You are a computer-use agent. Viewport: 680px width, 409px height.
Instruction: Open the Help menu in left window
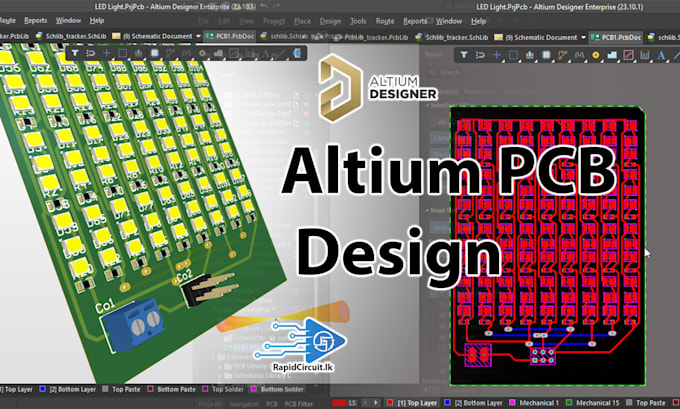(97, 20)
